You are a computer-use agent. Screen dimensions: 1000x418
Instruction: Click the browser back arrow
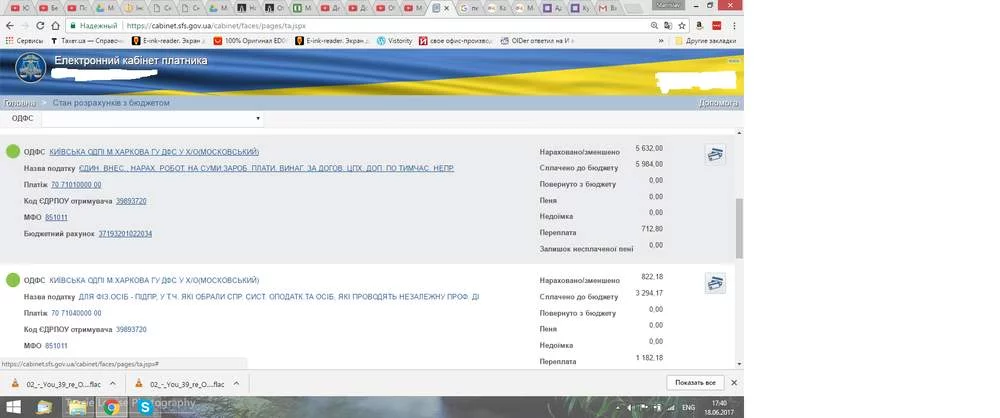[10, 26]
